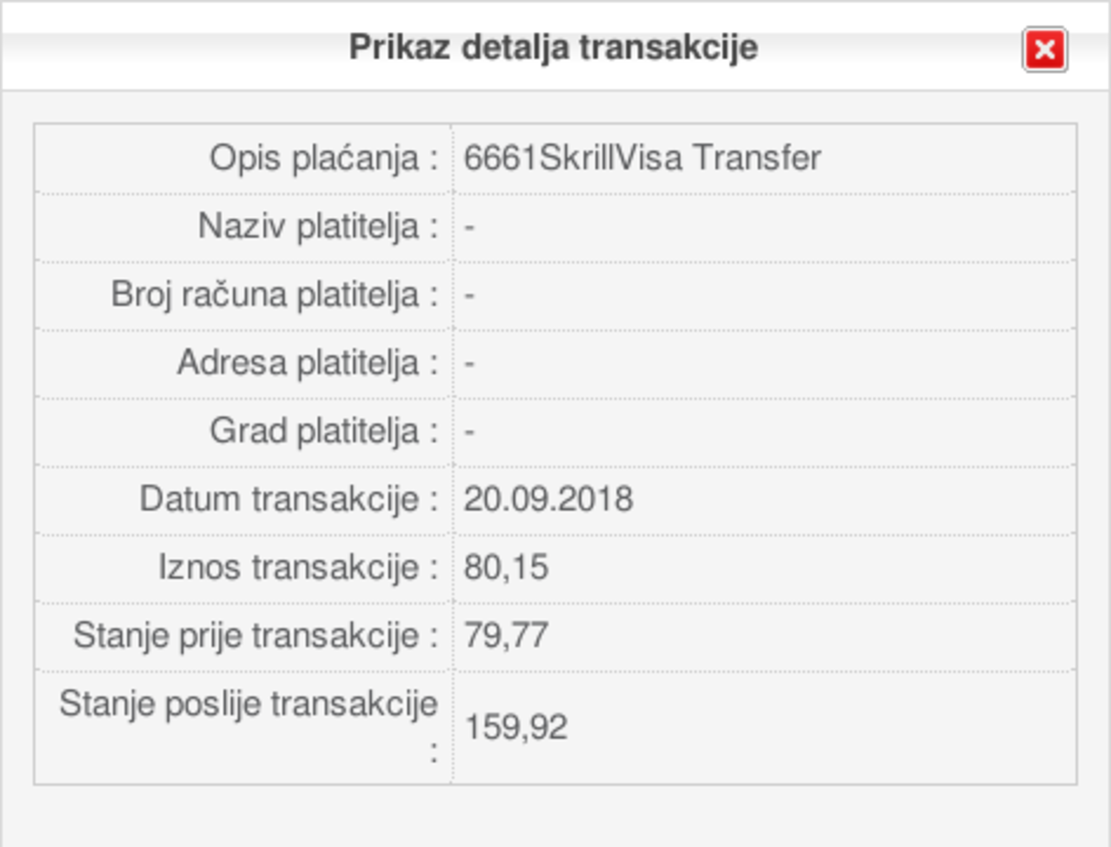Screen dimensions: 1111x847
Task: Select the post-transaction balance 159,92
Action: (x=516, y=726)
